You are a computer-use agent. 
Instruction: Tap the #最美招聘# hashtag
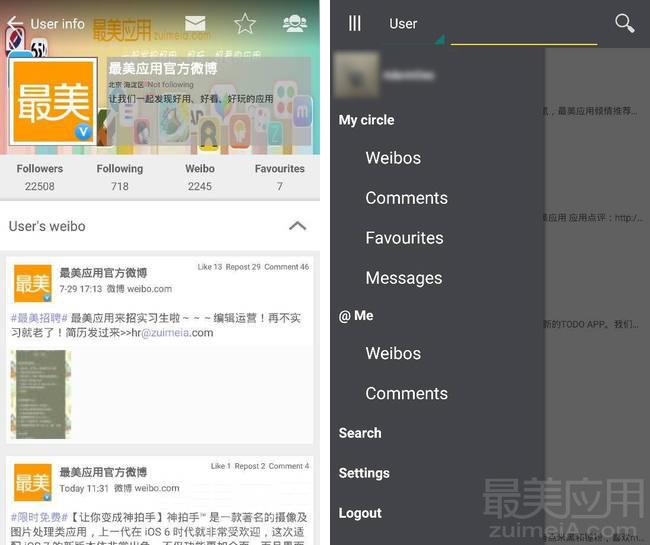pos(39,318)
